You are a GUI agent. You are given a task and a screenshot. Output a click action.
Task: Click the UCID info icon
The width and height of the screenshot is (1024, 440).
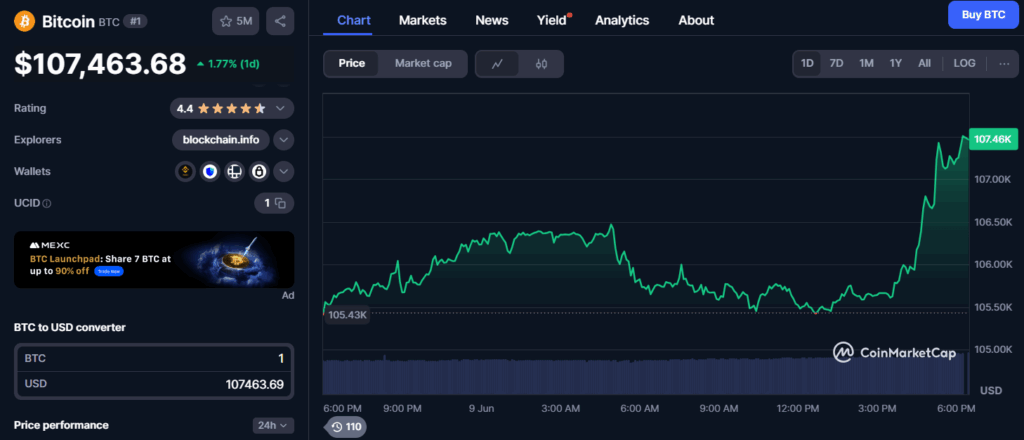tap(47, 203)
